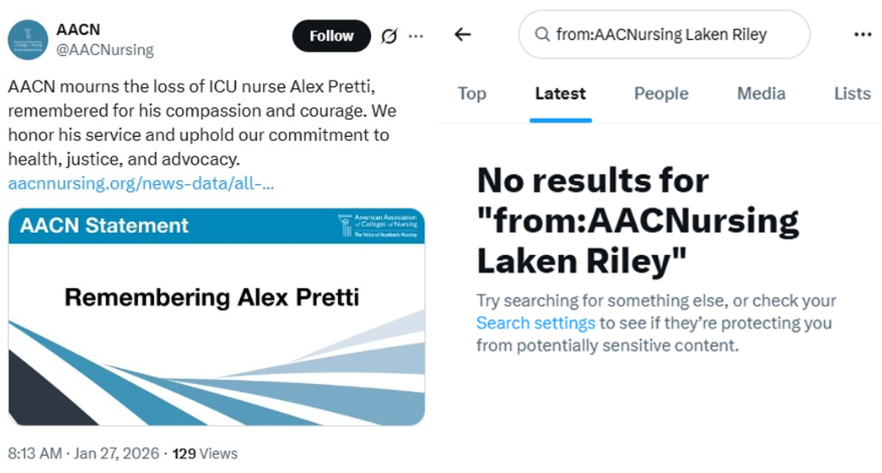Open the Remembering Alex Pretti card image
Screen dimensions: 882x473
[216, 316]
